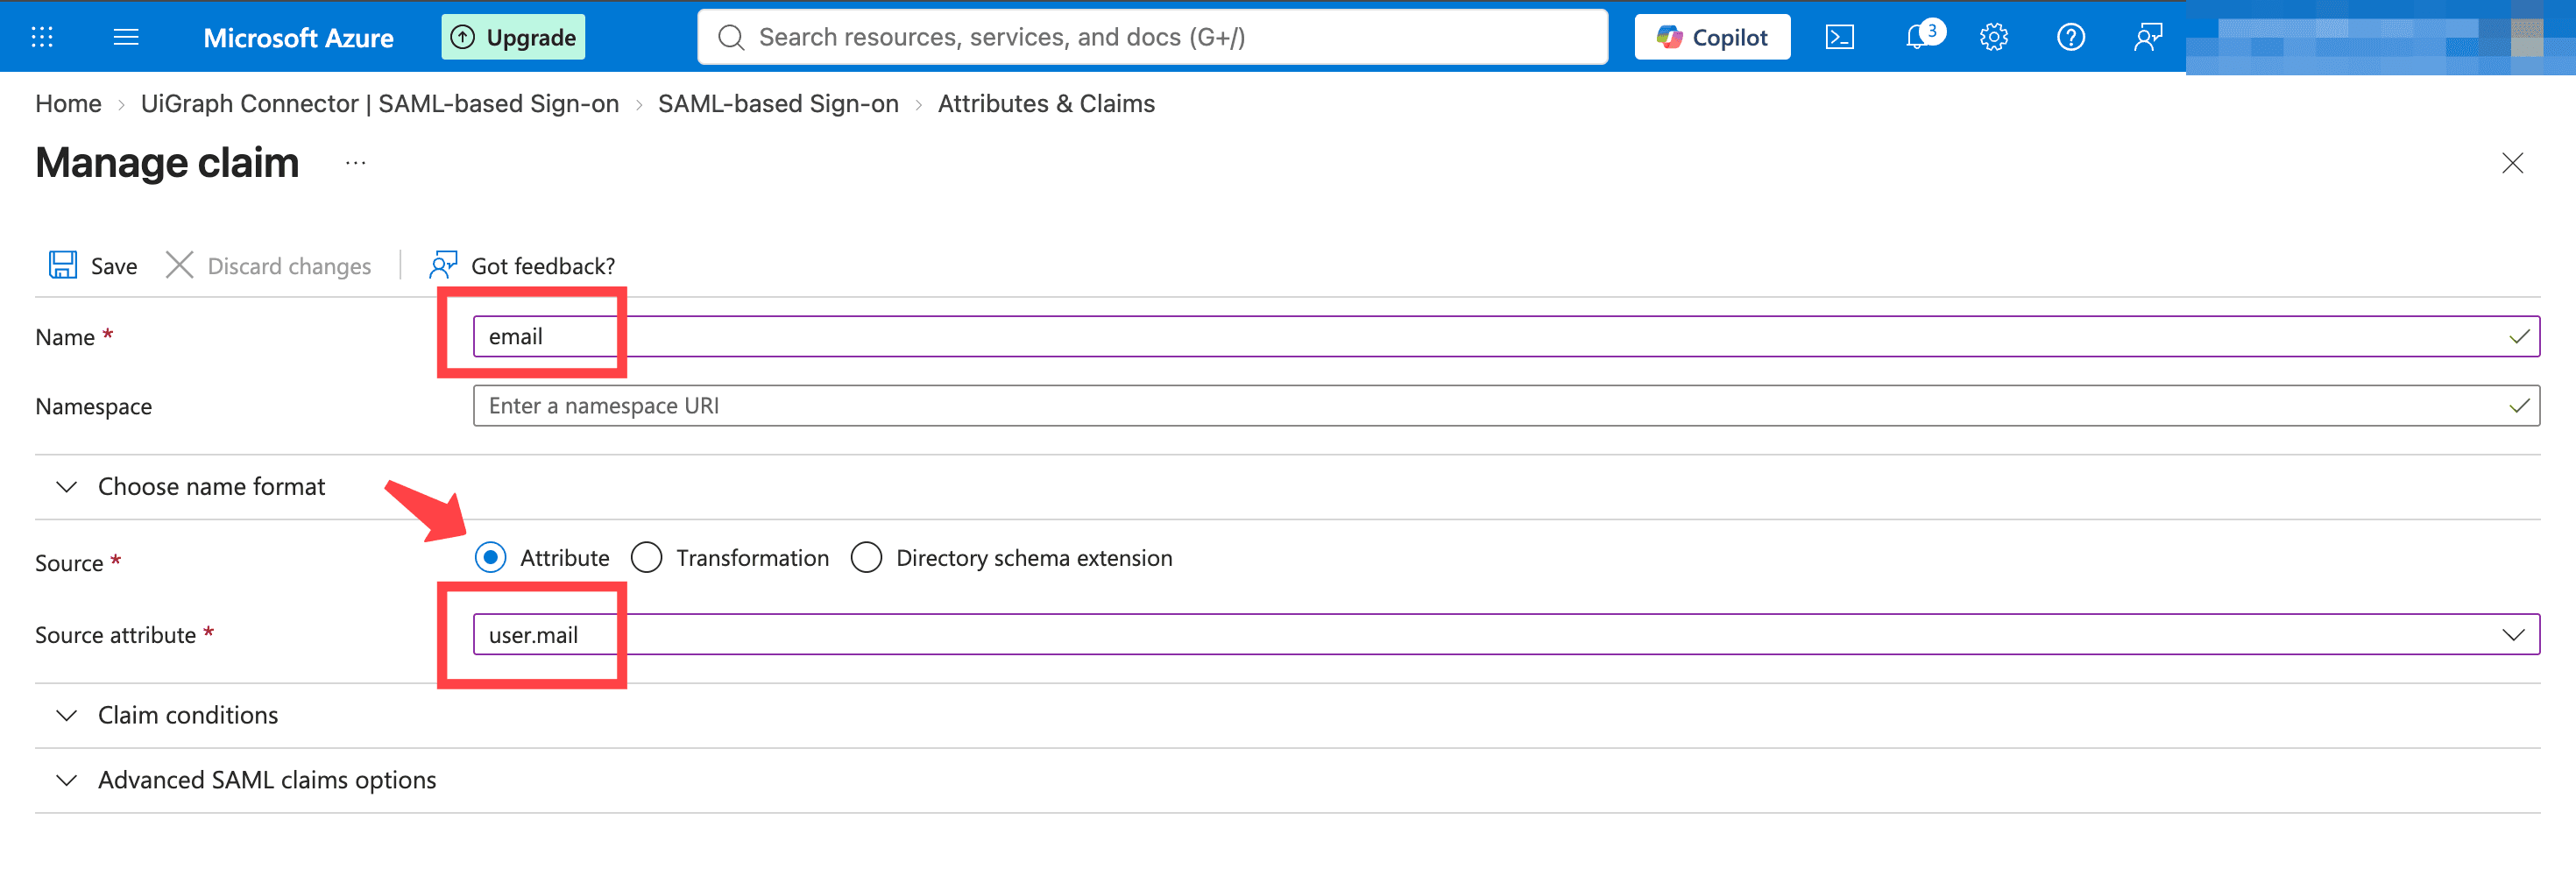
Task: Expand Choose name format section
Action: (190, 487)
